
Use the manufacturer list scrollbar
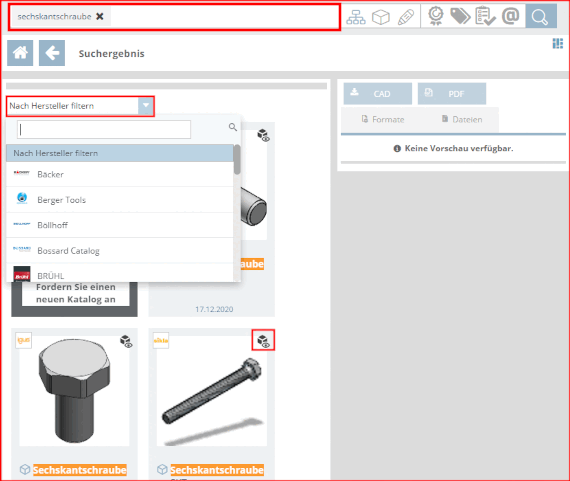pos(237,159)
